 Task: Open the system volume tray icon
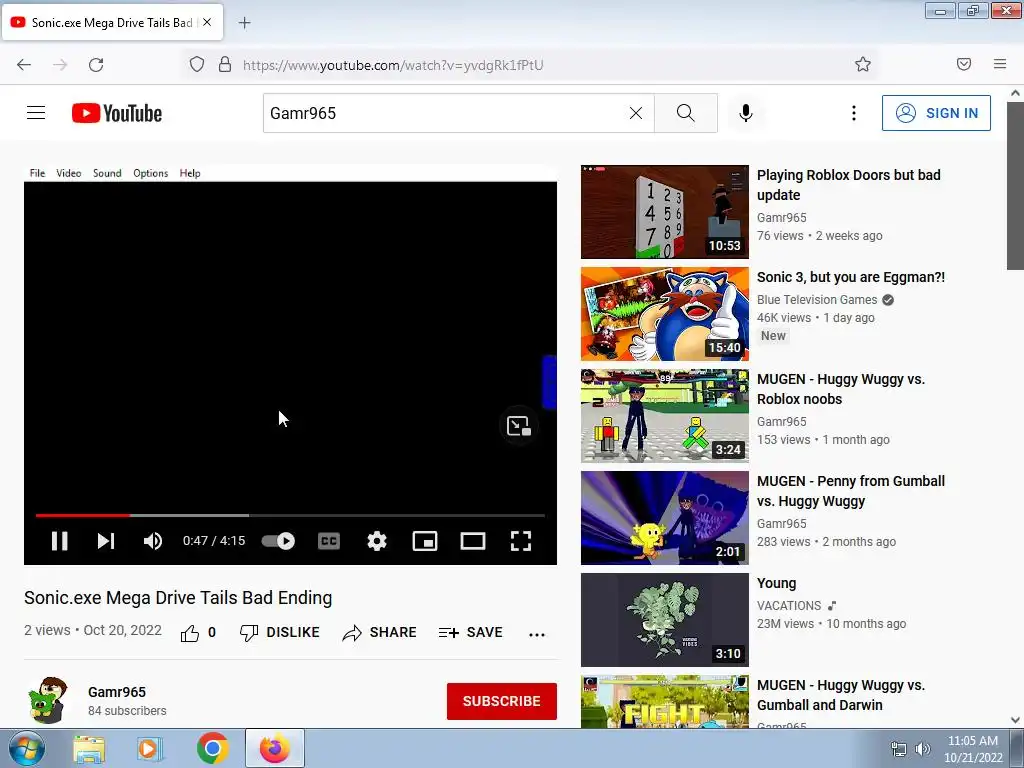[x=922, y=749]
